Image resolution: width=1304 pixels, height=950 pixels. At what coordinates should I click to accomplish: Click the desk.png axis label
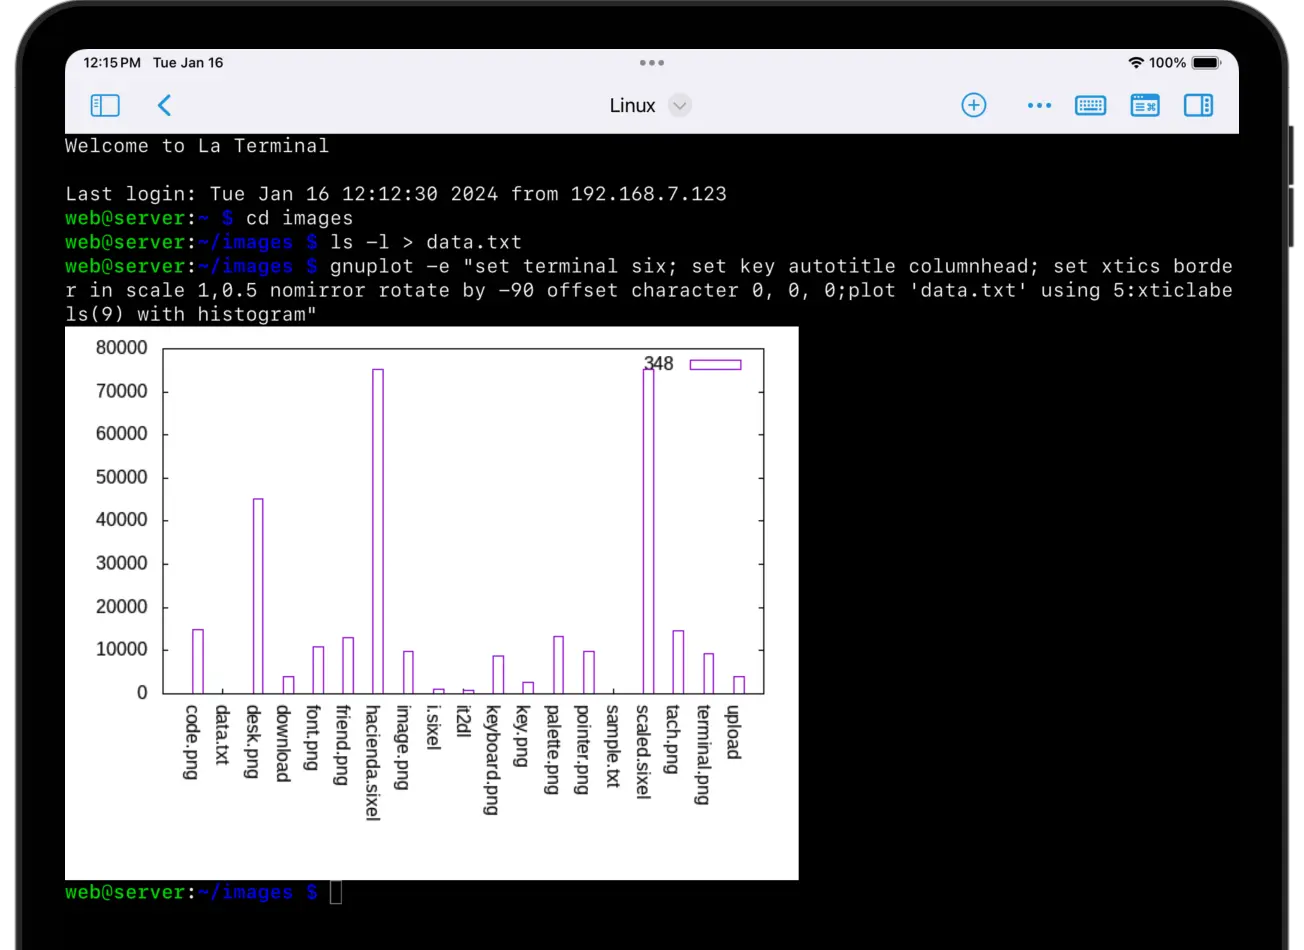click(x=253, y=741)
